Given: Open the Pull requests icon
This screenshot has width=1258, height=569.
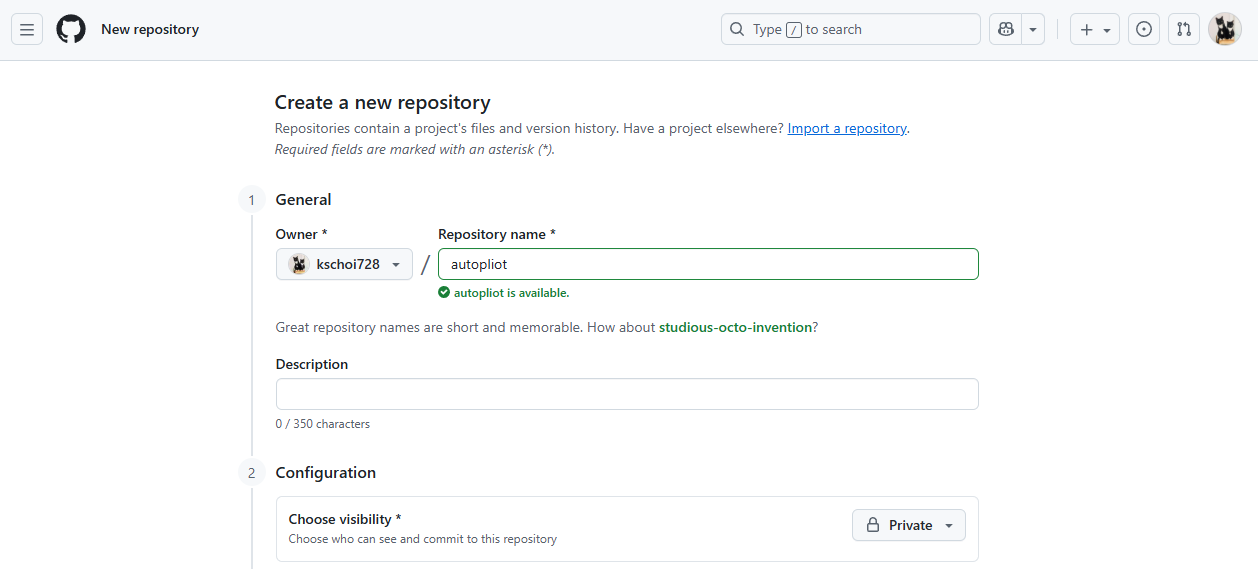Looking at the screenshot, I should 1184,30.
